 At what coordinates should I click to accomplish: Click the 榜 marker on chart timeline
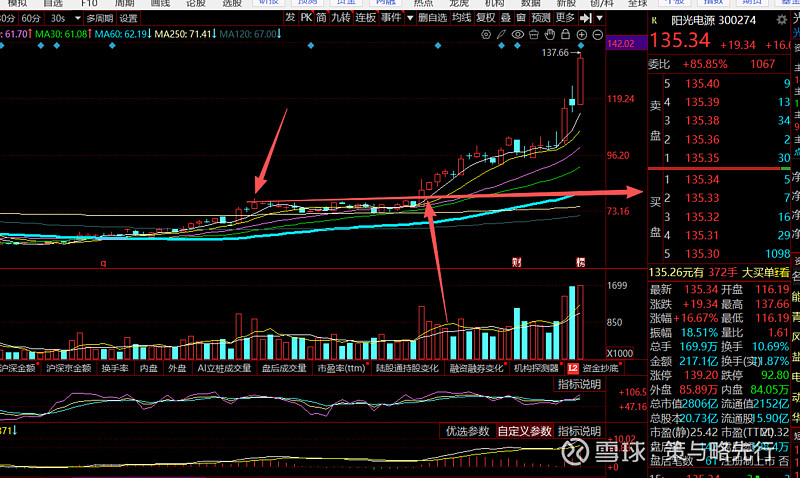pyautogui.click(x=581, y=262)
